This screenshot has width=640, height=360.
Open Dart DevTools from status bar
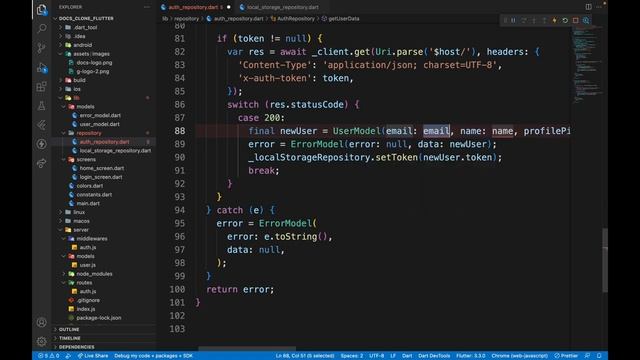(x=434, y=356)
